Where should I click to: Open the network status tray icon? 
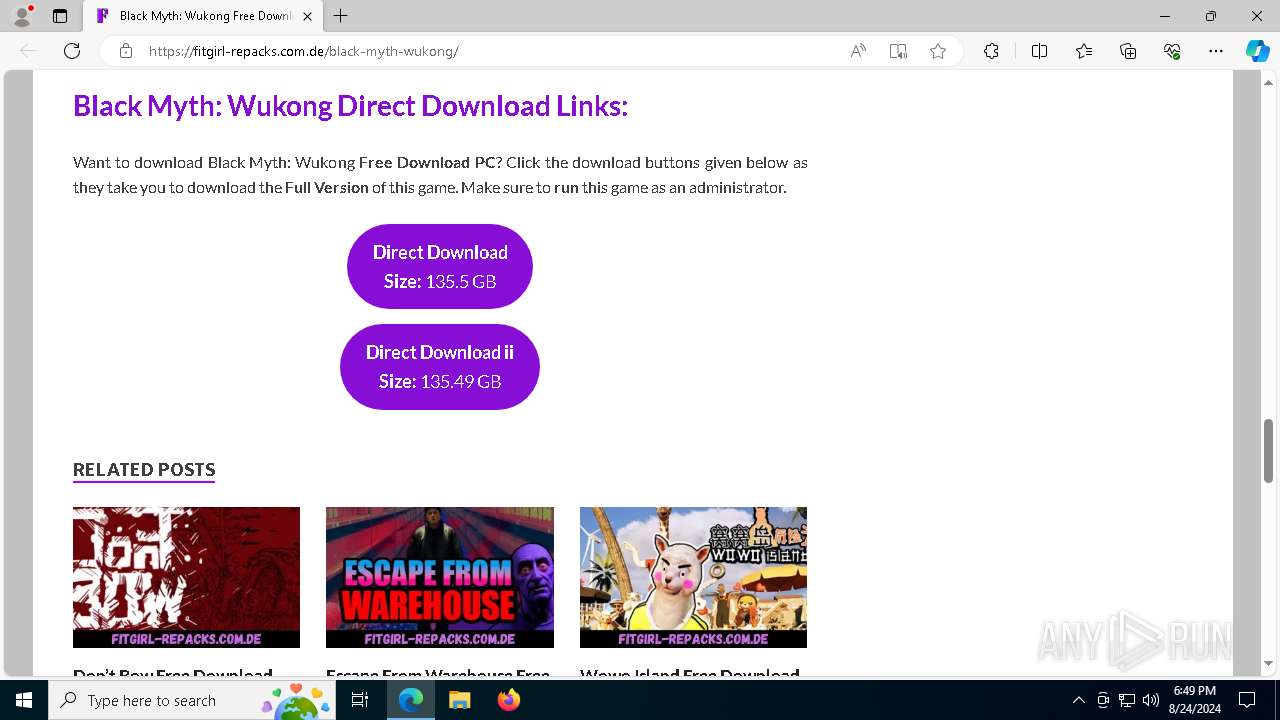click(1127, 700)
